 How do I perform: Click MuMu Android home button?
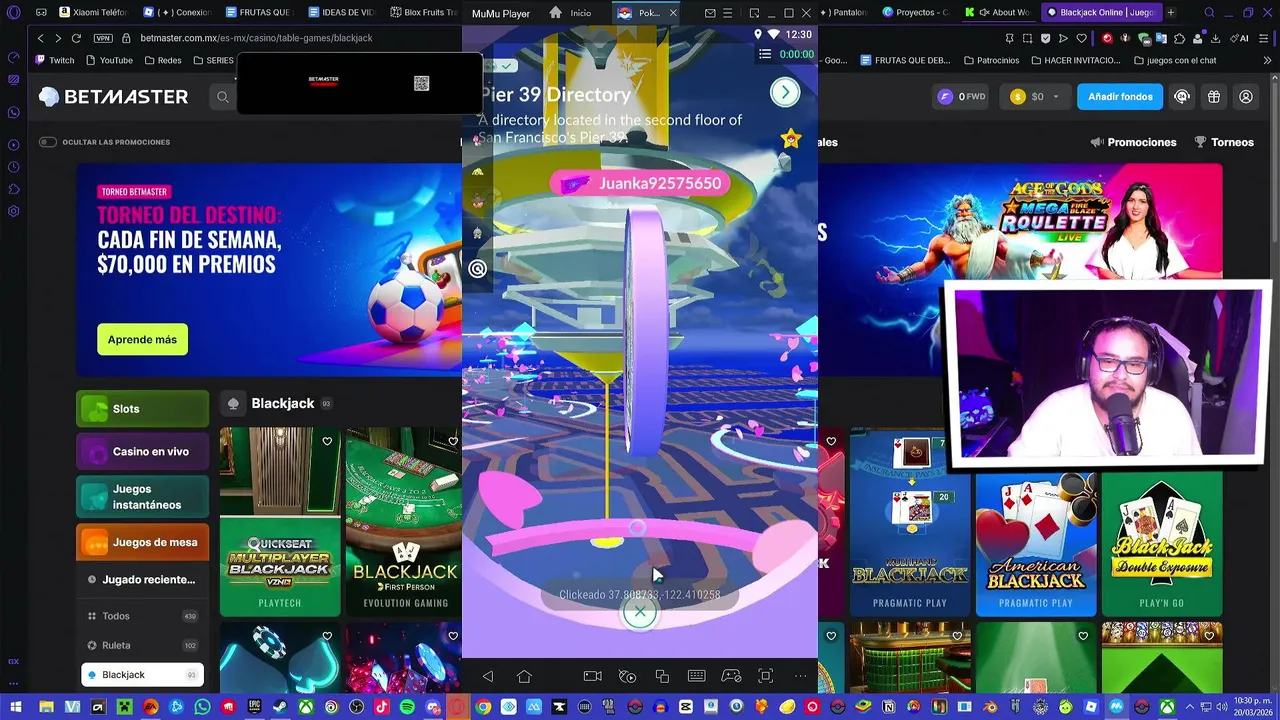pos(524,677)
